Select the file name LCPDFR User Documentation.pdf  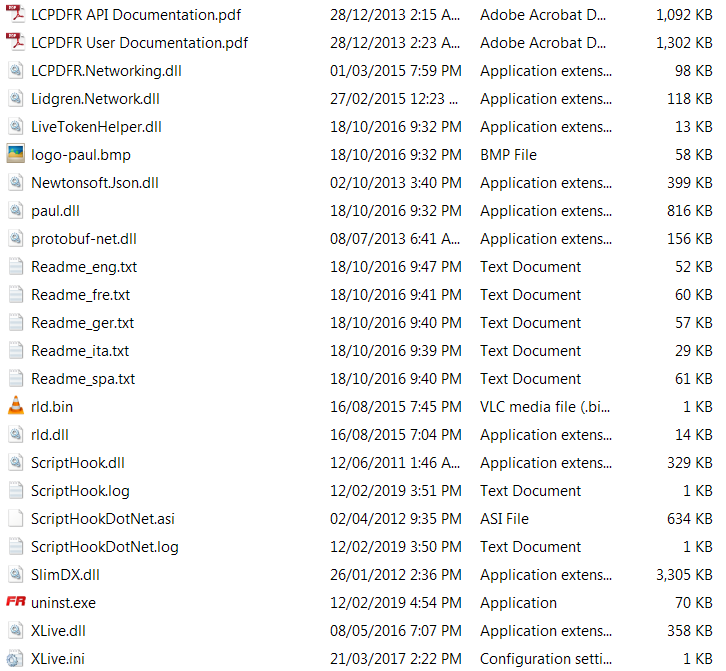pyautogui.click(x=139, y=43)
